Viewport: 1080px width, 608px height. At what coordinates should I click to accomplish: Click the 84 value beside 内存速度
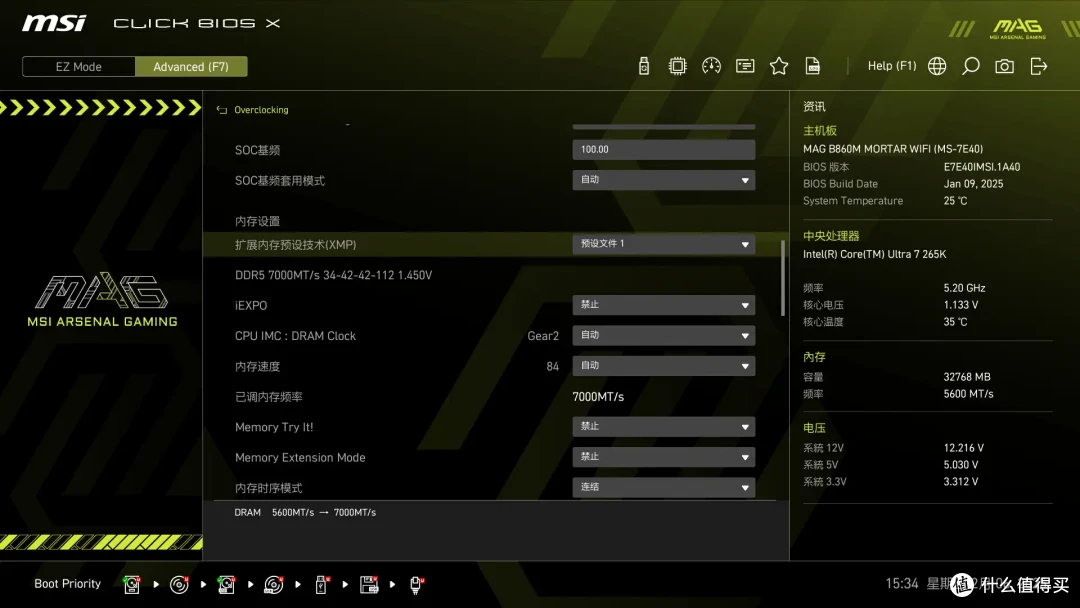(552, 366)
